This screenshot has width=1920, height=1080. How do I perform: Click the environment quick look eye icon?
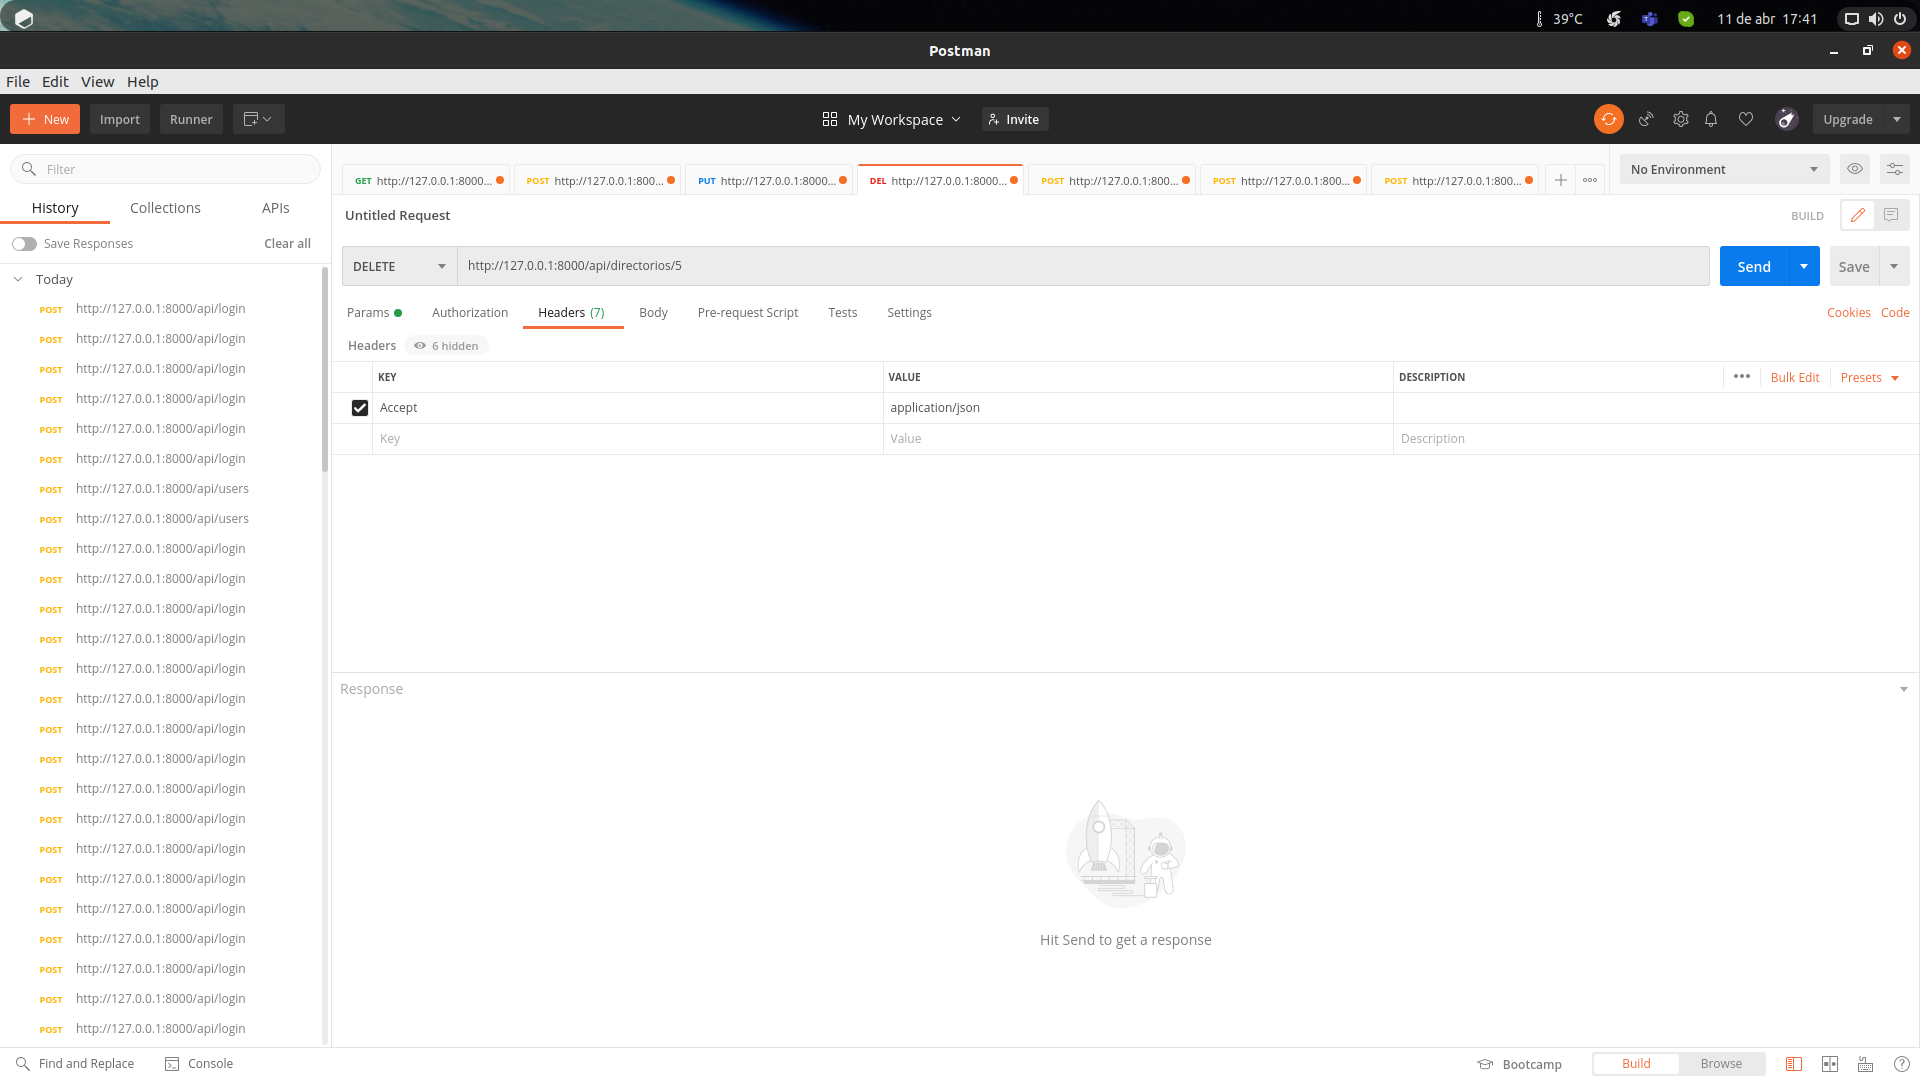pyautogui.click(x=1855, y=169)
